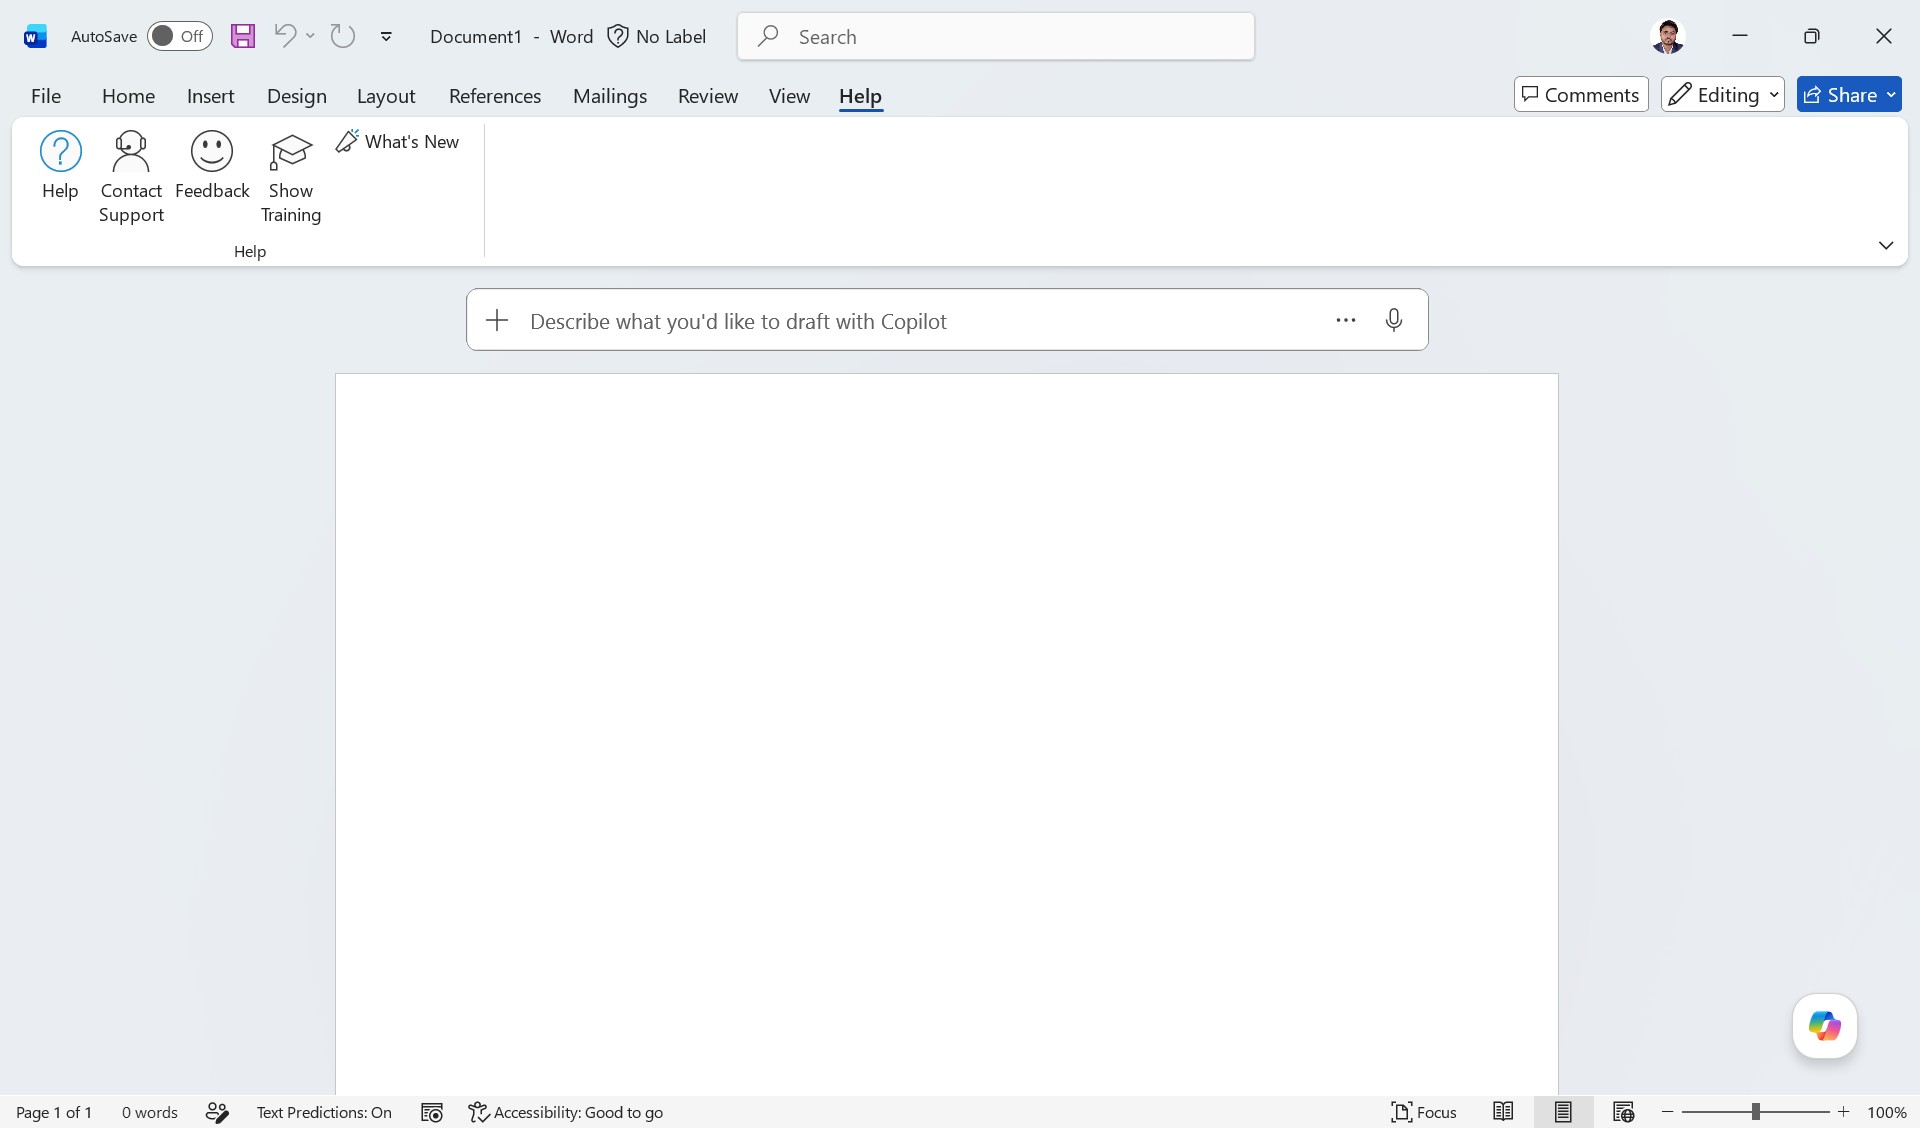
Task: Click the microphone icon in Copilot box
Action: (1394, 320)
